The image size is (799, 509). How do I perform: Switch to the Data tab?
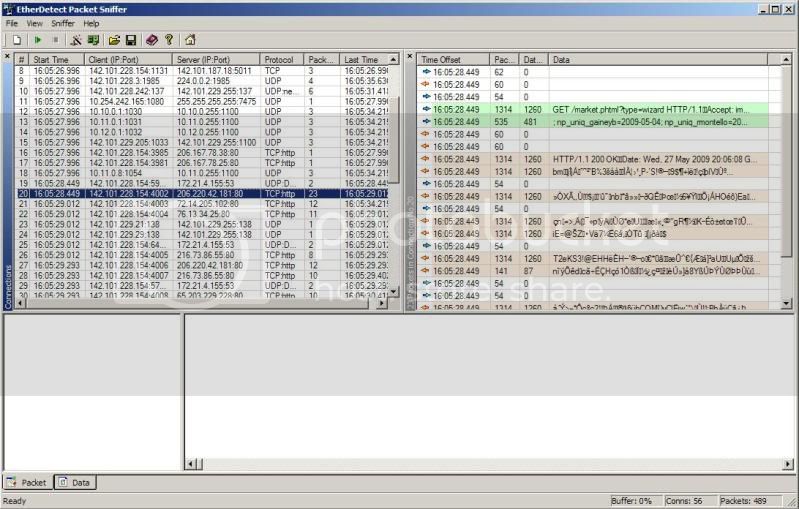tap(74, 483)
